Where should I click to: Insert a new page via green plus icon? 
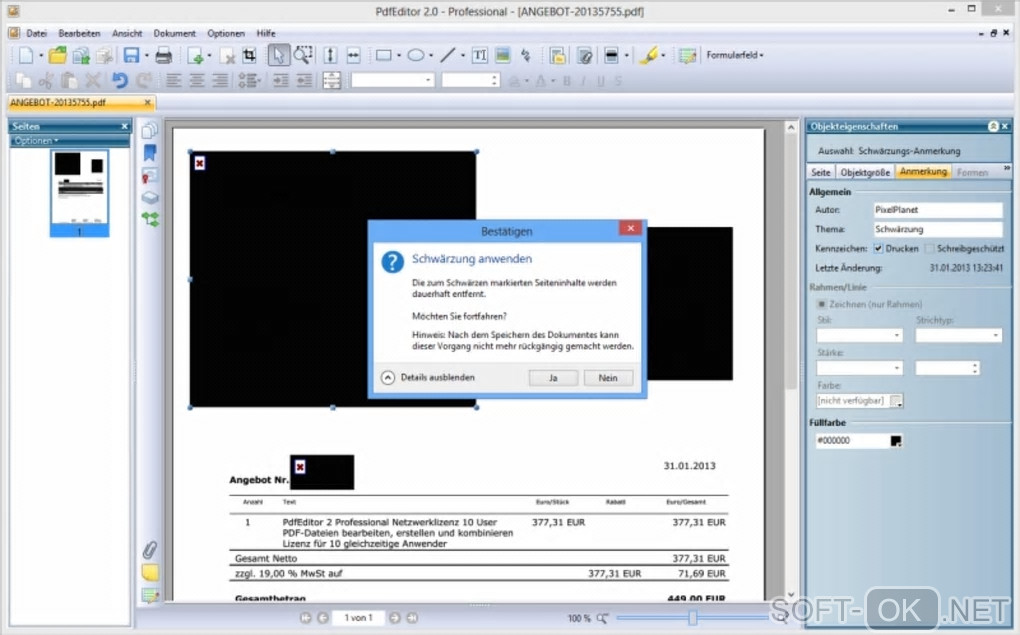[x=196, y=55]
